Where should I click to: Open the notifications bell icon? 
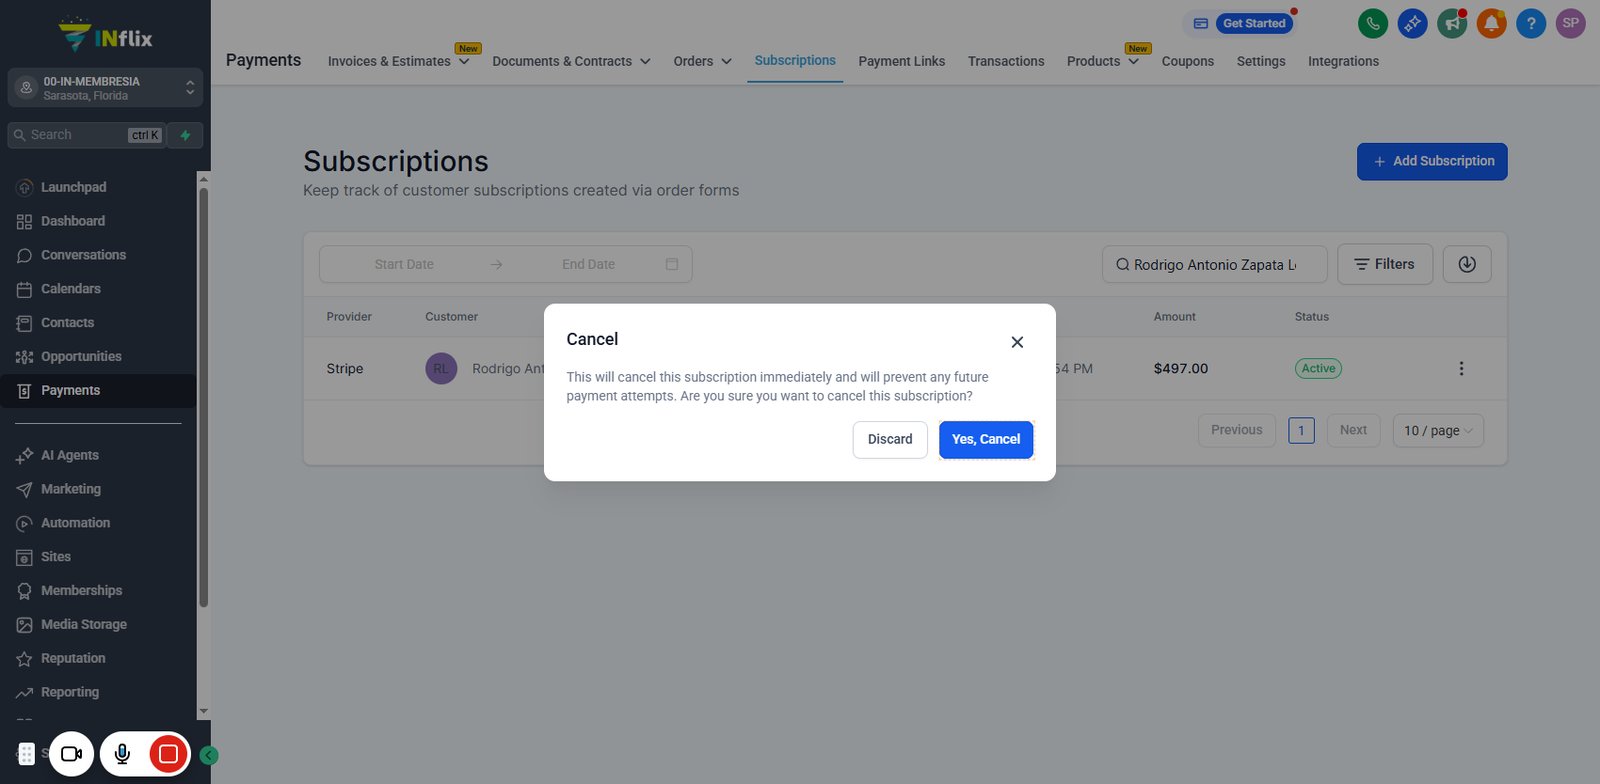[x=1491, y=23]
